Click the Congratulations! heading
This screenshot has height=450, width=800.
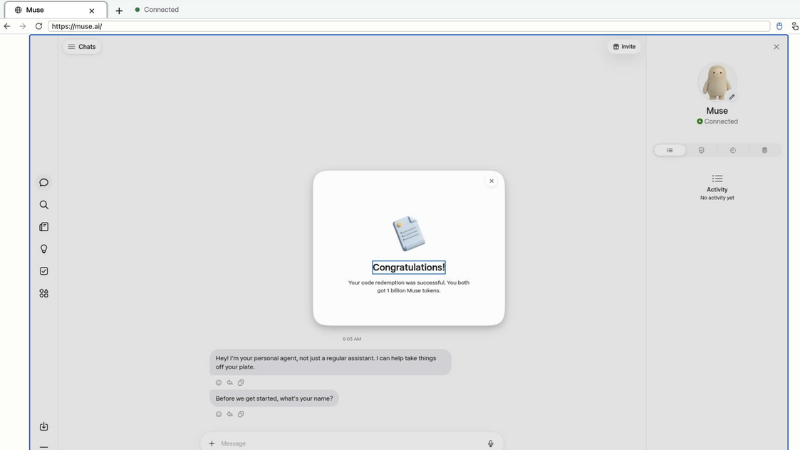tap(409, 267)
